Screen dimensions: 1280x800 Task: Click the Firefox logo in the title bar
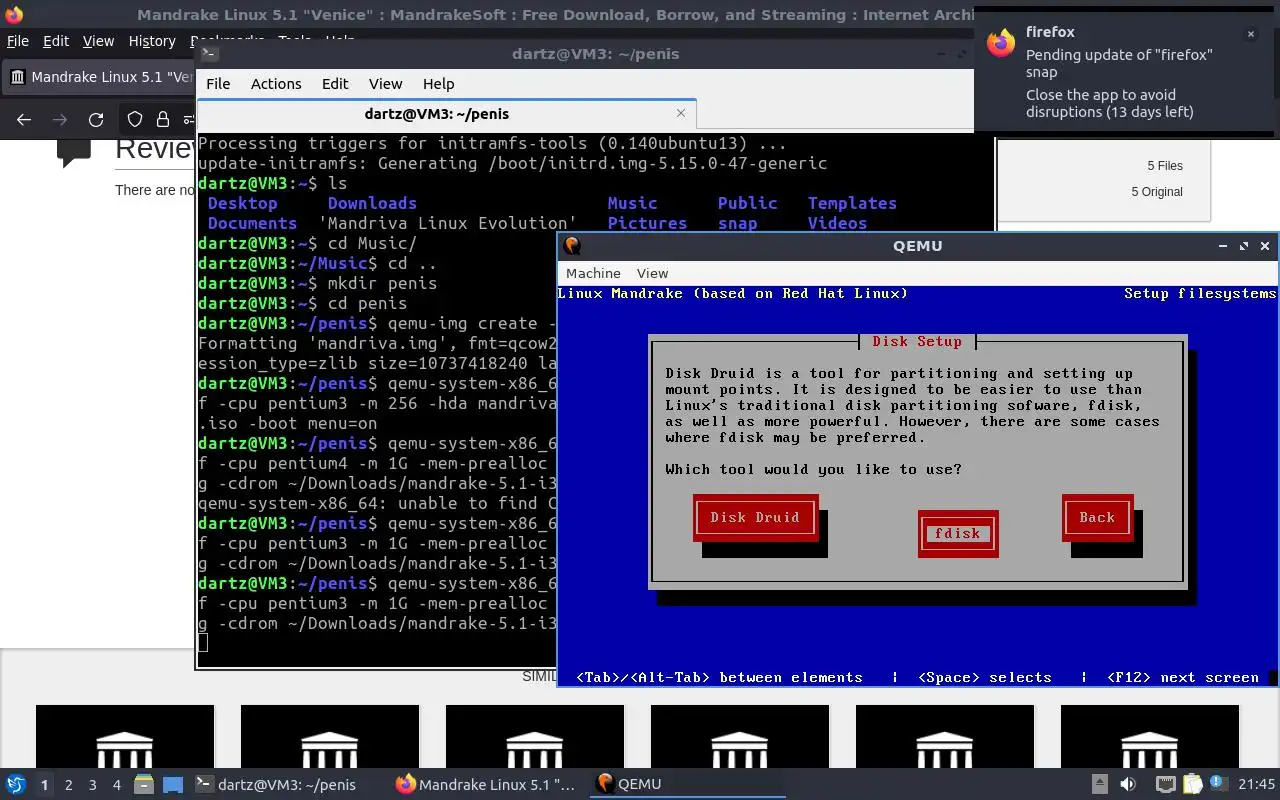coord(14,15)
